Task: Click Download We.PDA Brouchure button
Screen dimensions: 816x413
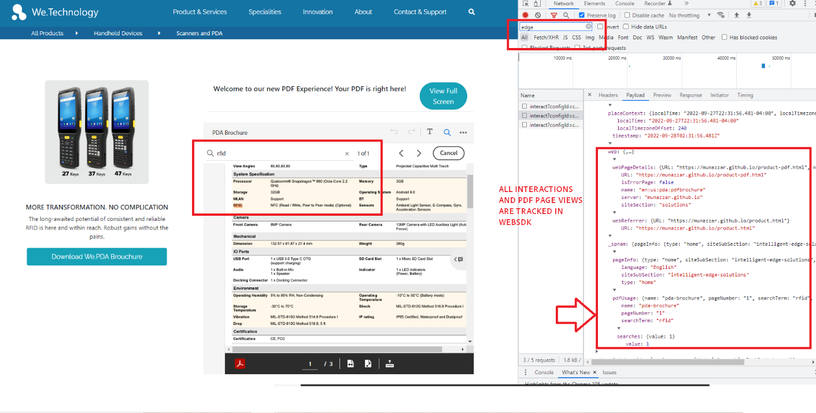Action: 97,257
